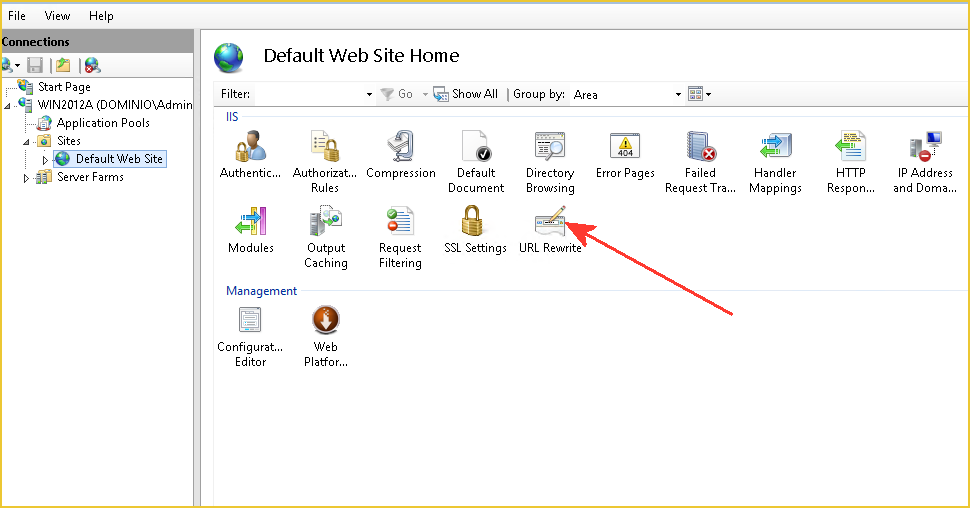Open the Web Platform Installer
The width and height of the screenshot is (970, 508).
pyautogui.click(x=325, y=336)
